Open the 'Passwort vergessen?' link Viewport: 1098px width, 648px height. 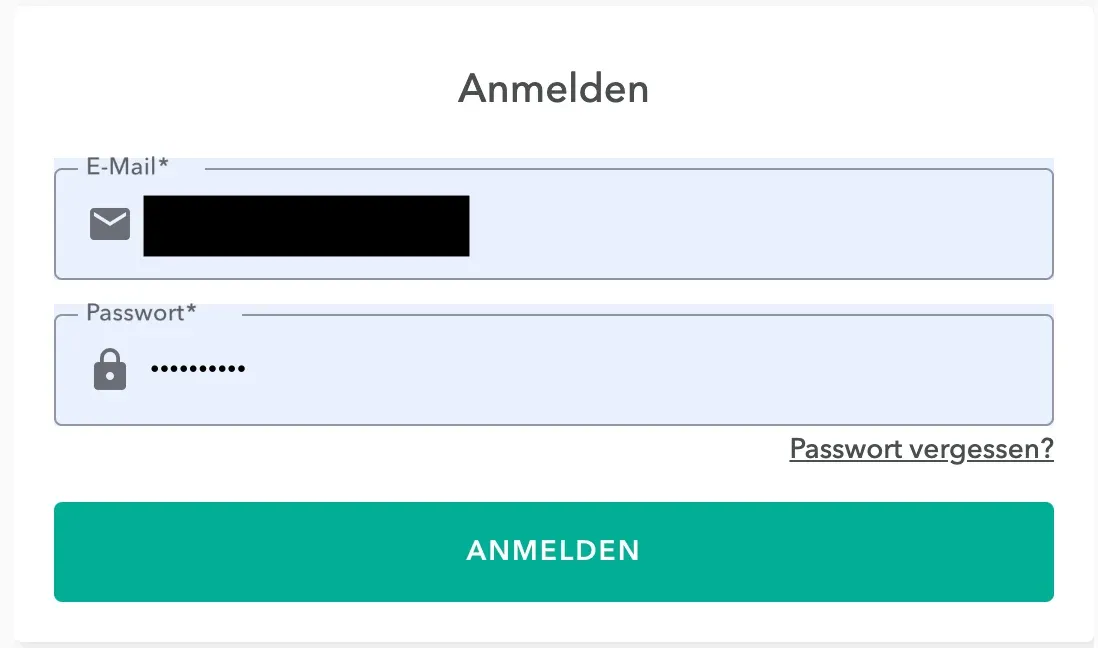(x=922, y=449)
